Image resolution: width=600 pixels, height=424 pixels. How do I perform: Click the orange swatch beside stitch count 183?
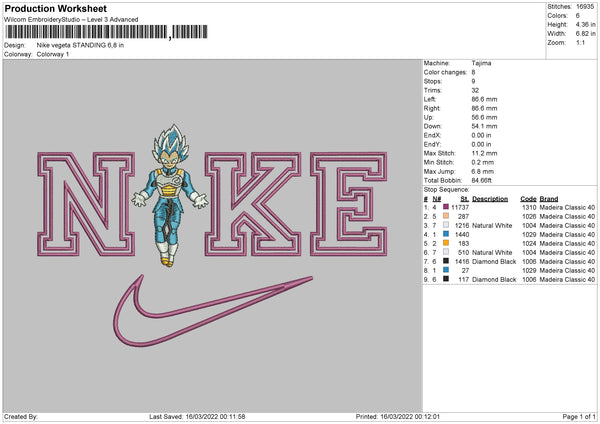(x=446, y=243)
